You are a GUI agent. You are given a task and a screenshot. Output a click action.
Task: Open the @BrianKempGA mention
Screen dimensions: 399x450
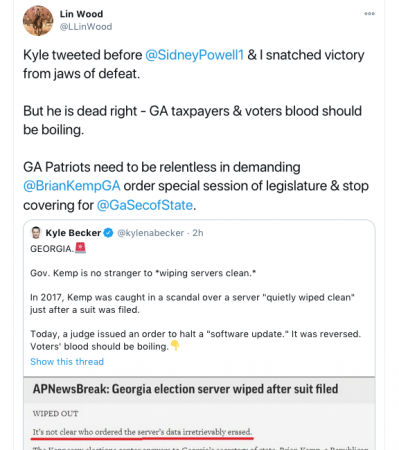[x=72, y=186]
